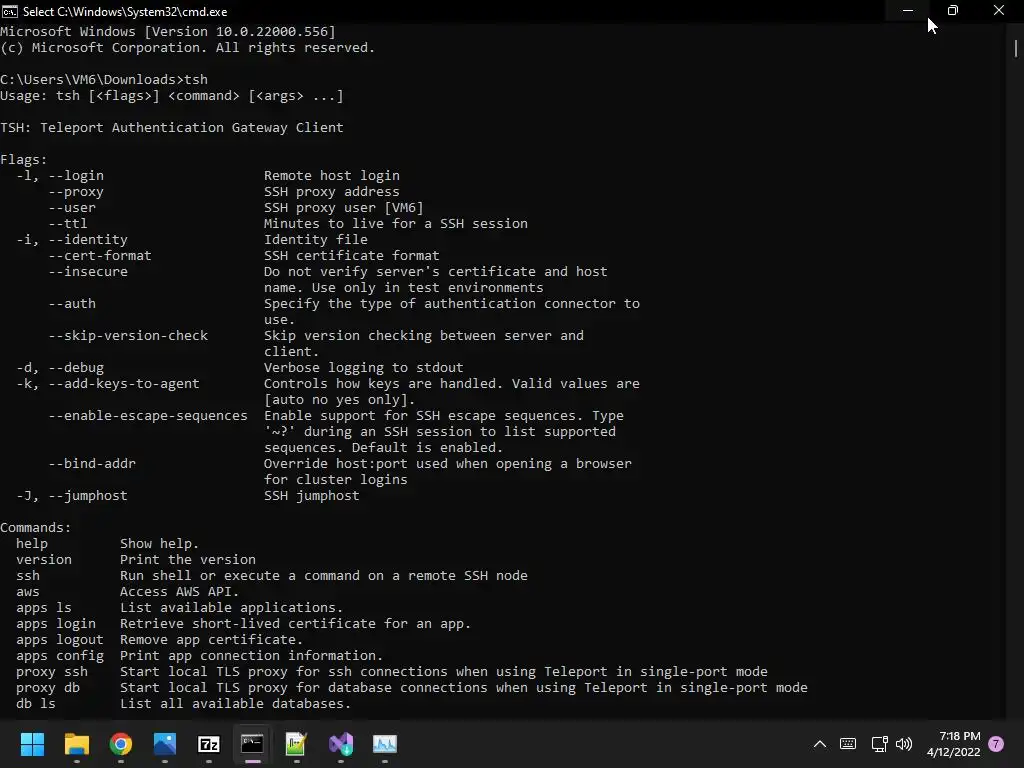This screenshot has height=768, width=1024.
Task: Click the title bar text 'Select C:\Windows\System32\cmd.exe'
Action: (x=125, y=12)
